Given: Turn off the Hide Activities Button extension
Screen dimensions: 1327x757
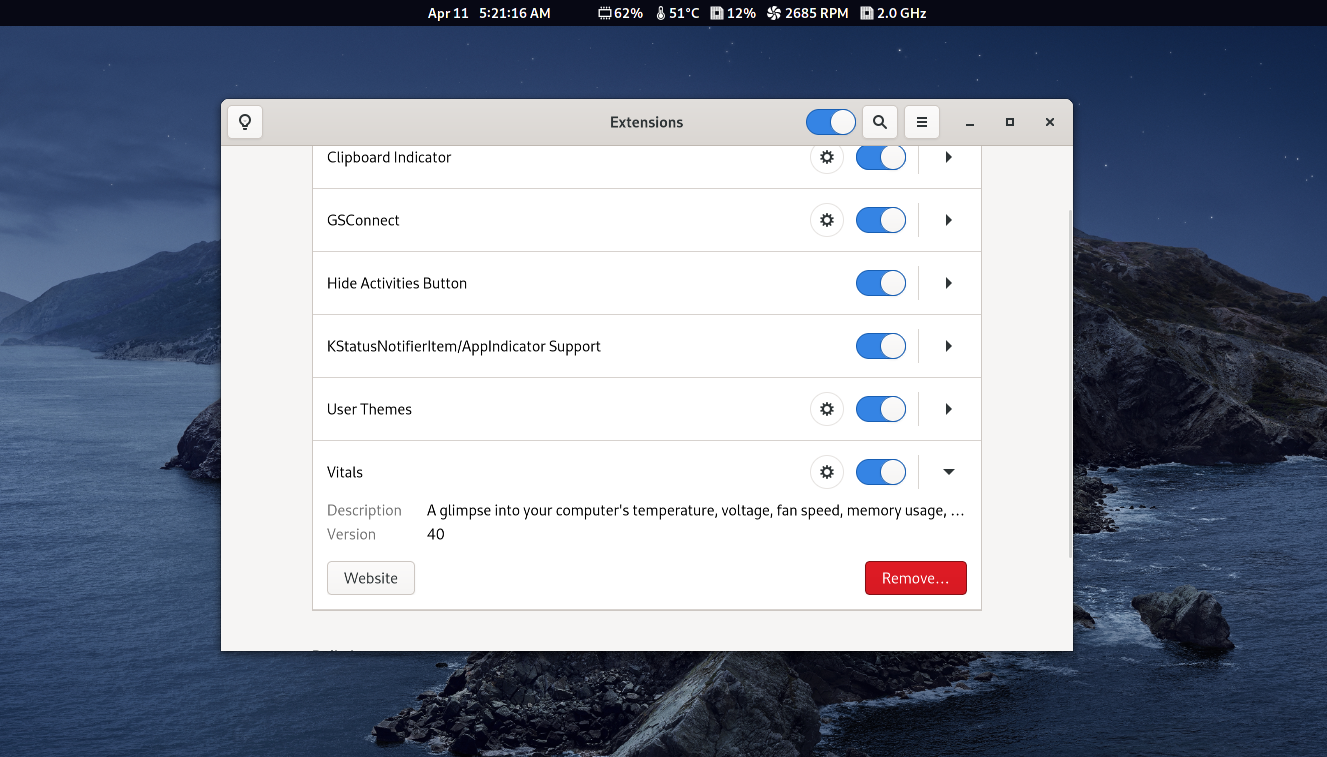Looking at the screenshot, I should tap(880, 283).
